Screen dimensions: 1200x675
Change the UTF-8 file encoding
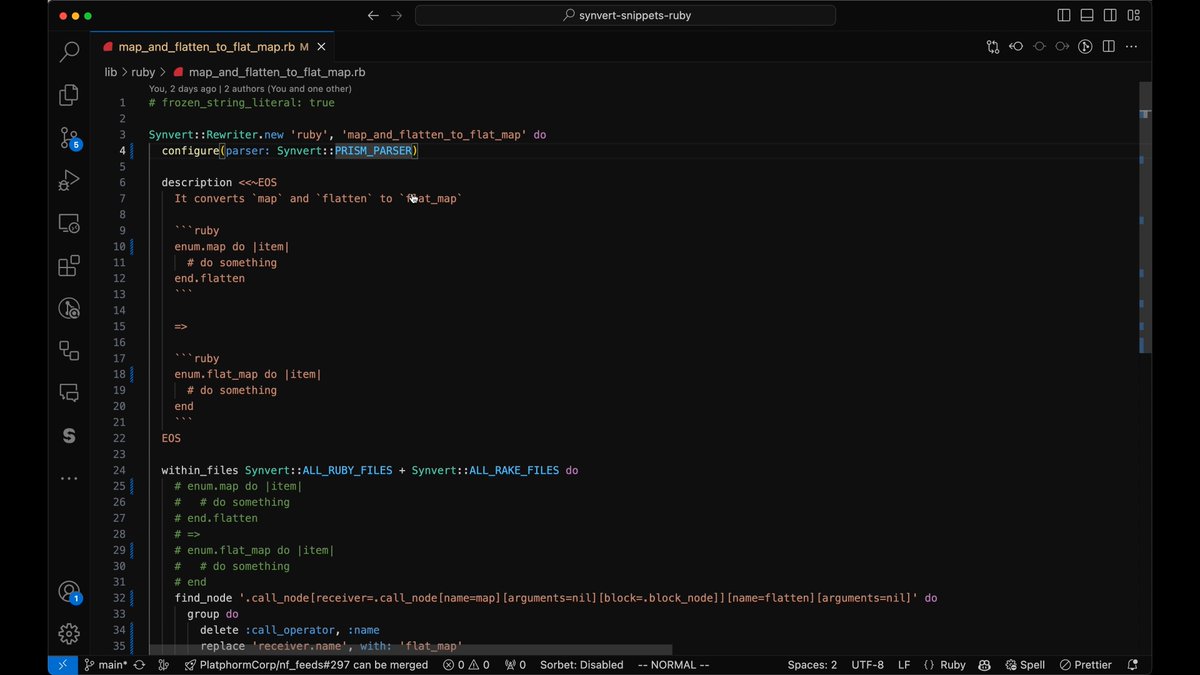(867, 665)
